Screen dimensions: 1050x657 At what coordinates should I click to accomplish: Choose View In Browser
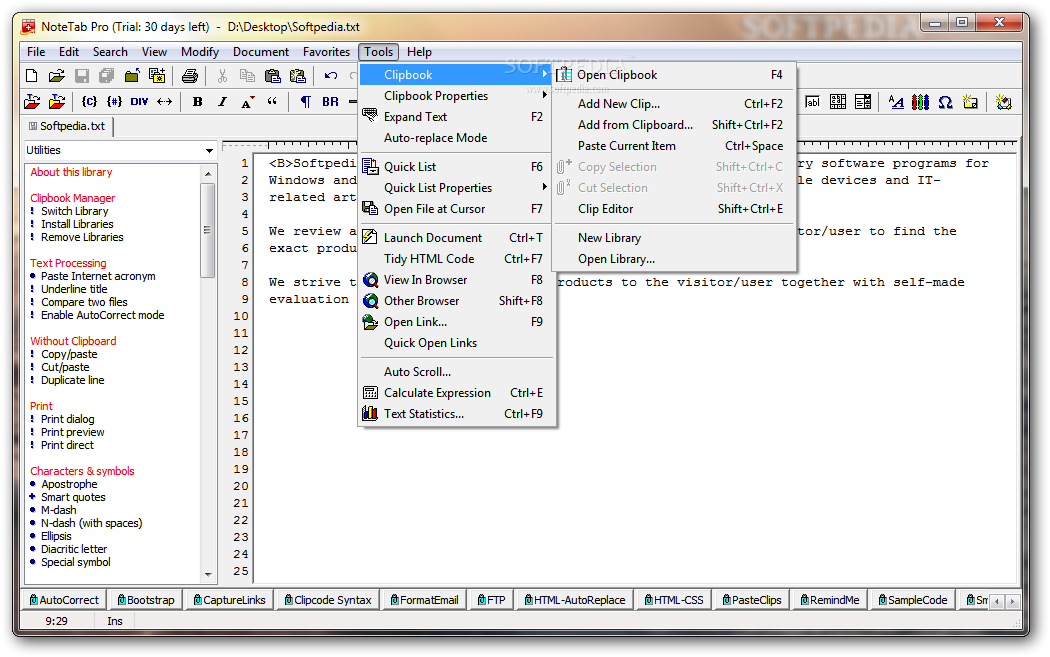pos(457,280)
